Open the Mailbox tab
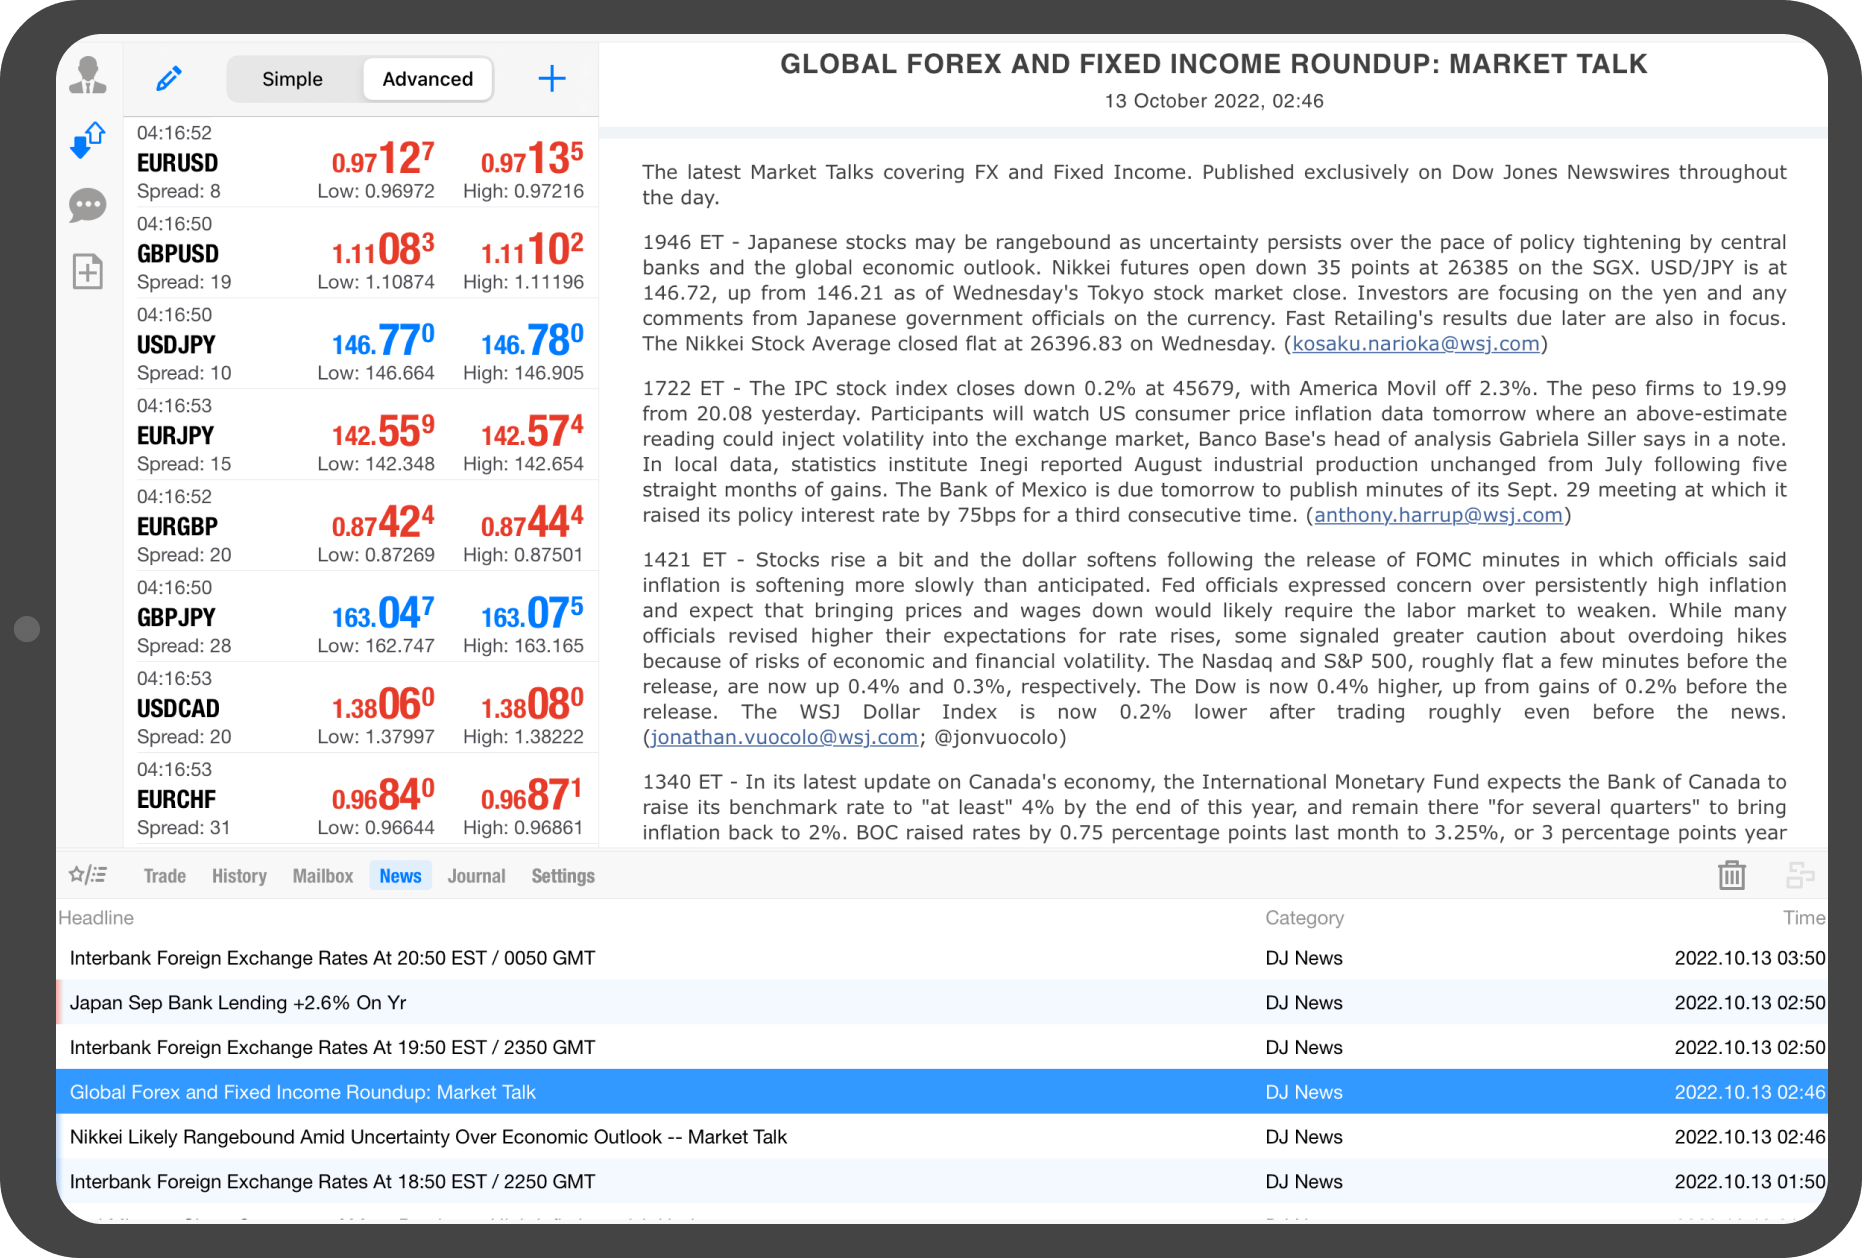Viewport: 1862px width, 1258px height. 323,876
